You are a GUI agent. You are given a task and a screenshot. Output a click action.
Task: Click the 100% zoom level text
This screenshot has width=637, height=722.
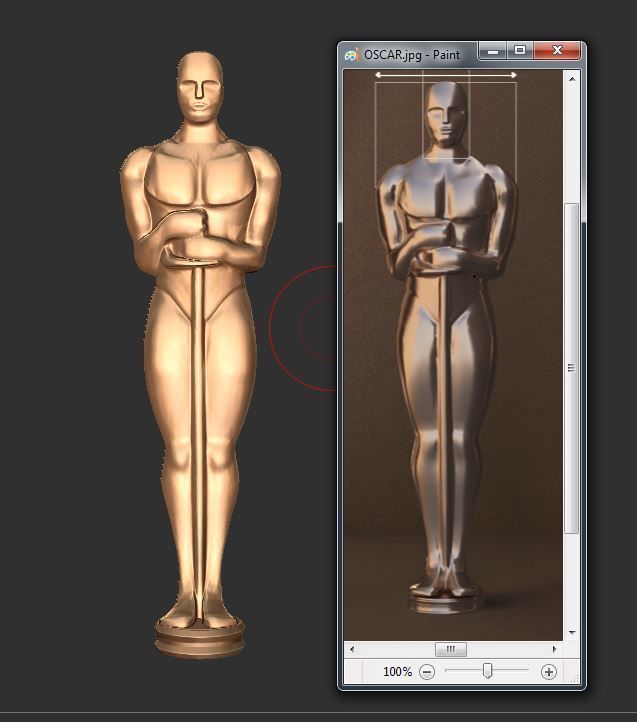click(397, 672)
